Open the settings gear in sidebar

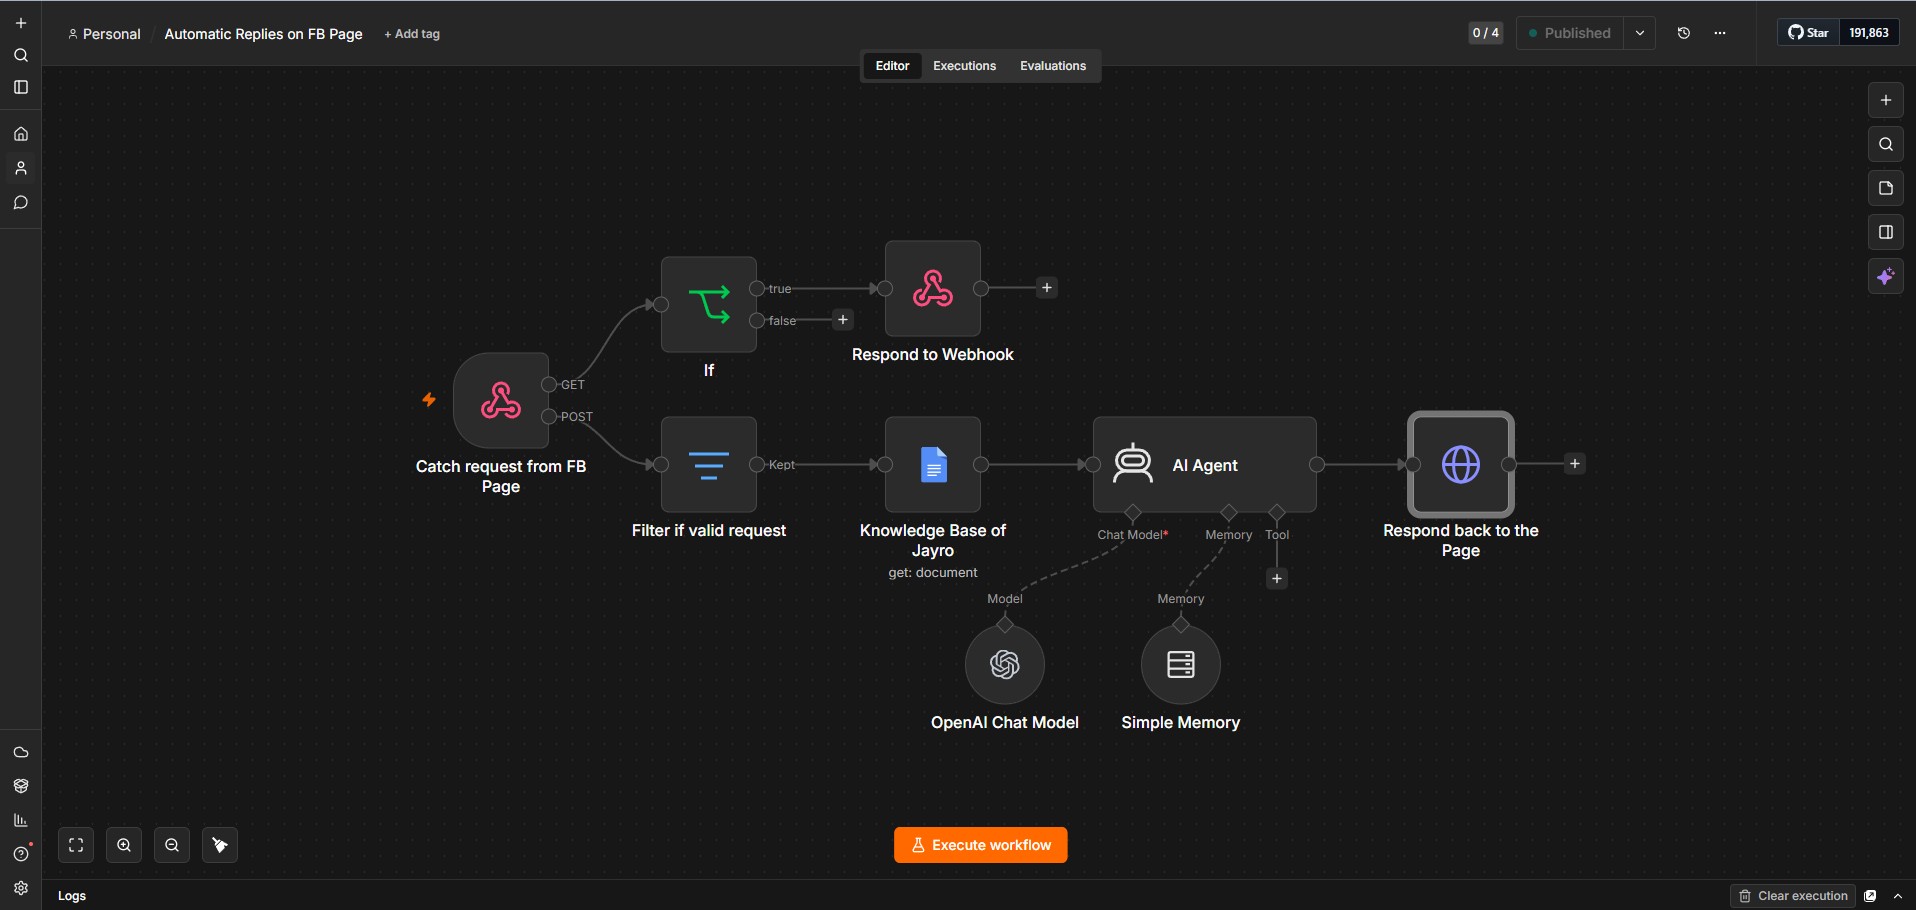click(x=21, y=888)
